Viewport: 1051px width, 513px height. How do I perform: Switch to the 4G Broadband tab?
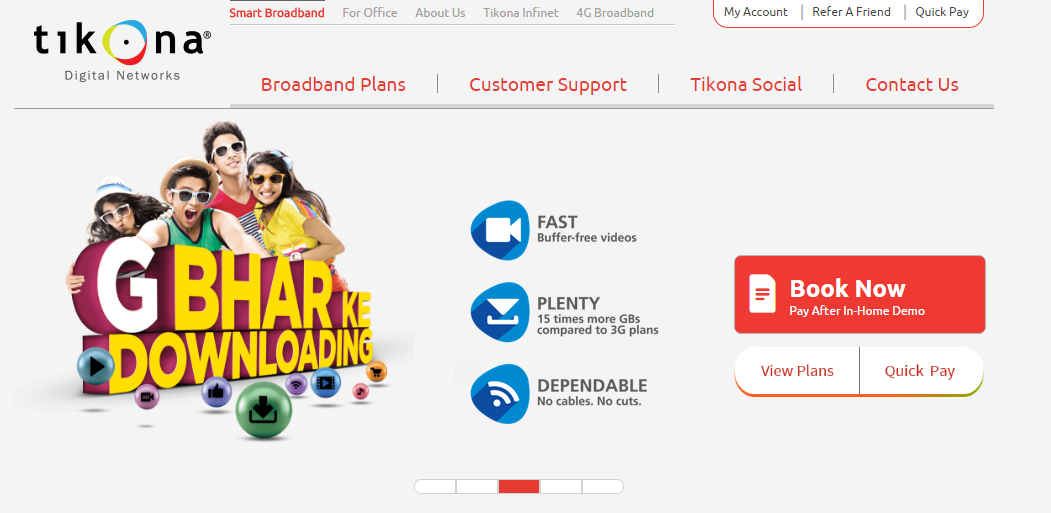pyautogui.click(x=615, y=13)
